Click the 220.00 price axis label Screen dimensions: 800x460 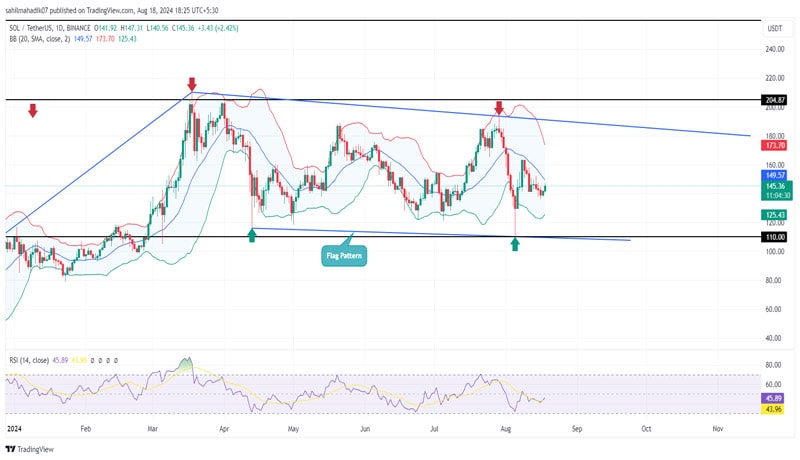[x=774, y=78]
